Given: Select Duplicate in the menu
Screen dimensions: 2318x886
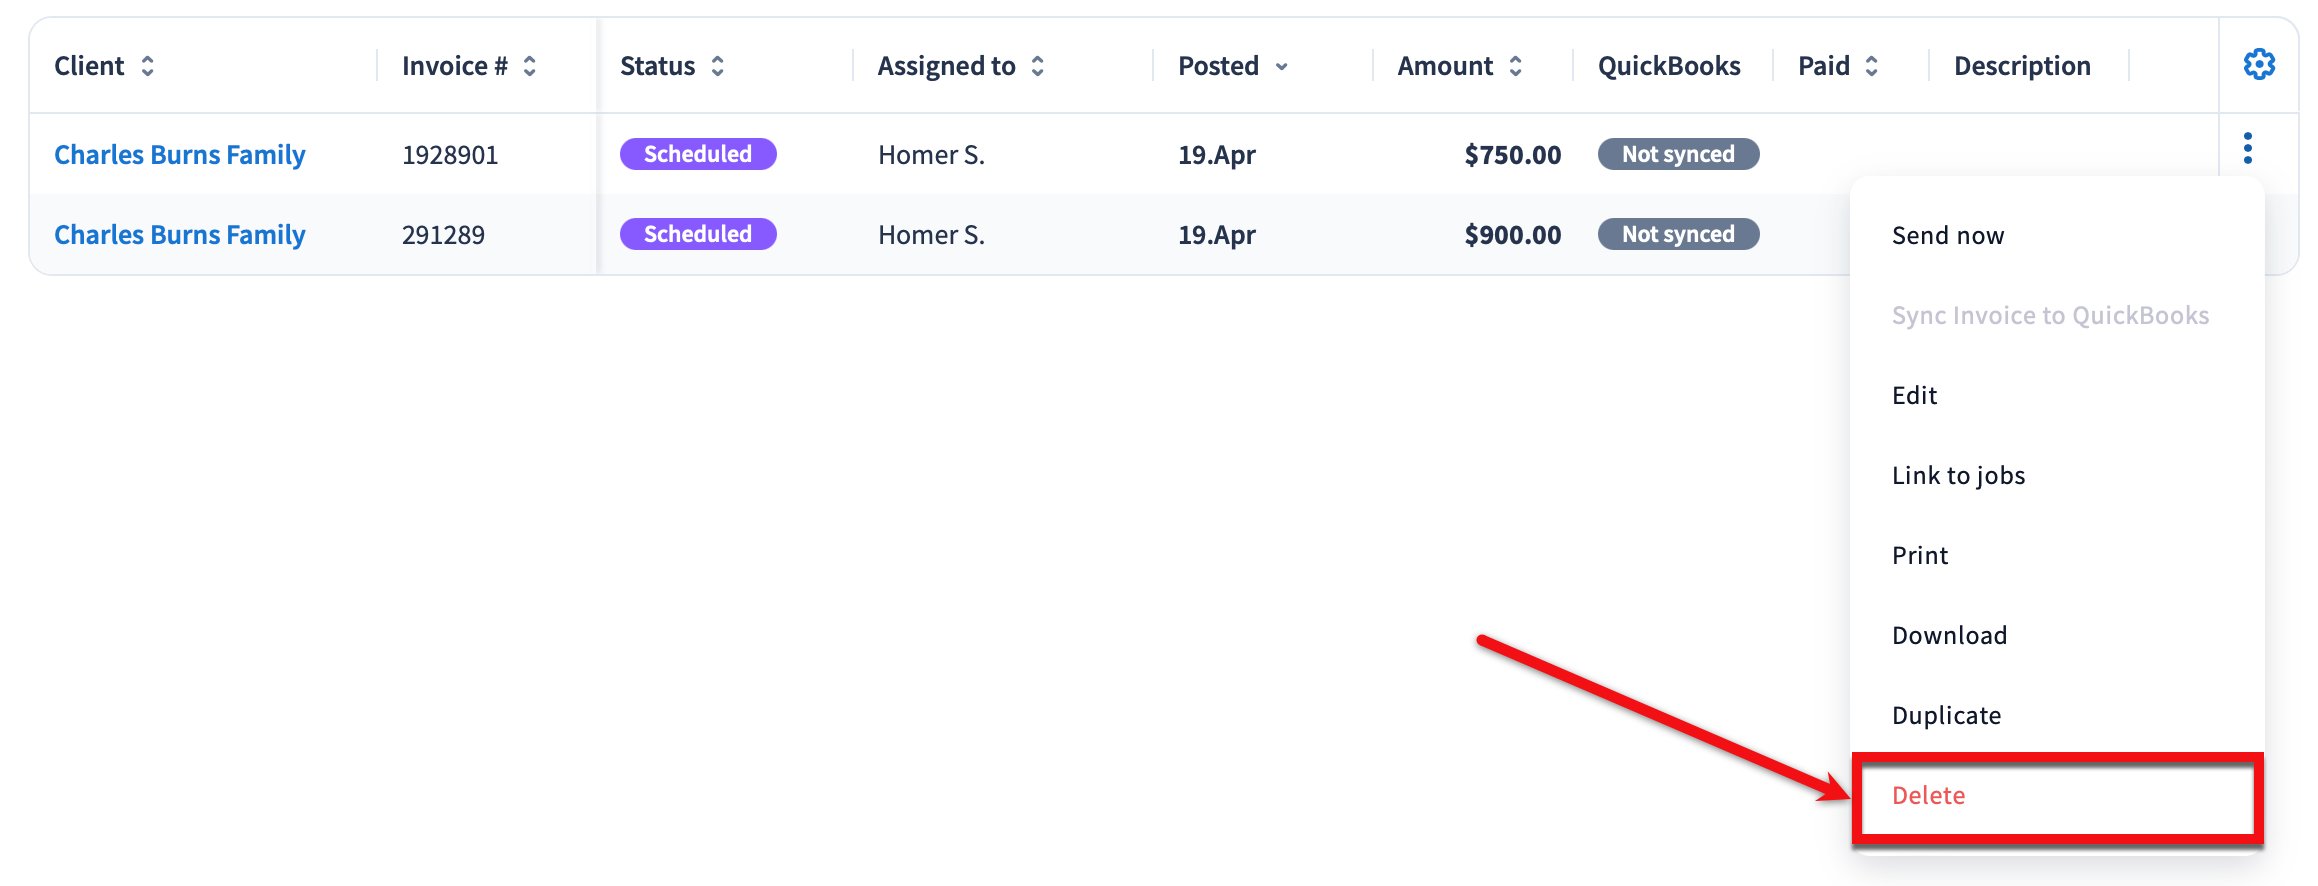Looking at the screenshot, I should [x=1946, y=715].
